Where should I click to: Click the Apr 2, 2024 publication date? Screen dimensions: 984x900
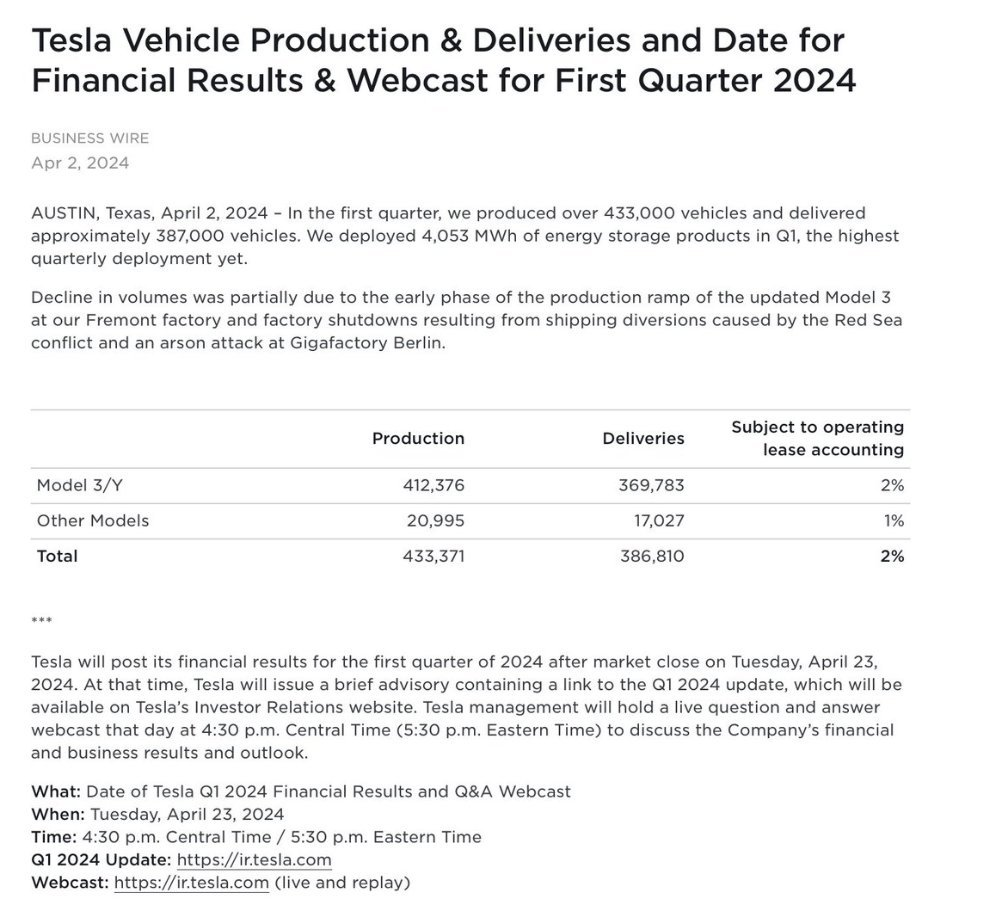pos(80,162)
